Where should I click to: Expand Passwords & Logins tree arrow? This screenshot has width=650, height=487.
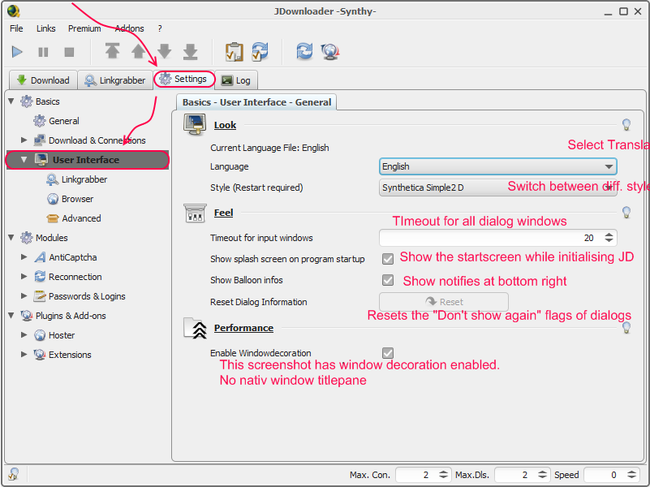click(x=24, y=296)
